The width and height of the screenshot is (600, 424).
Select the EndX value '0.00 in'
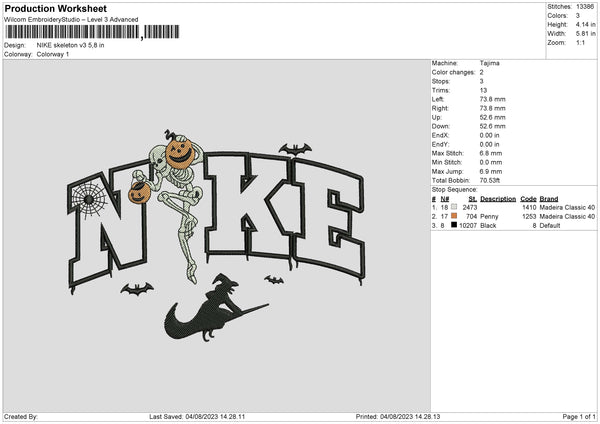click(489, 135)
